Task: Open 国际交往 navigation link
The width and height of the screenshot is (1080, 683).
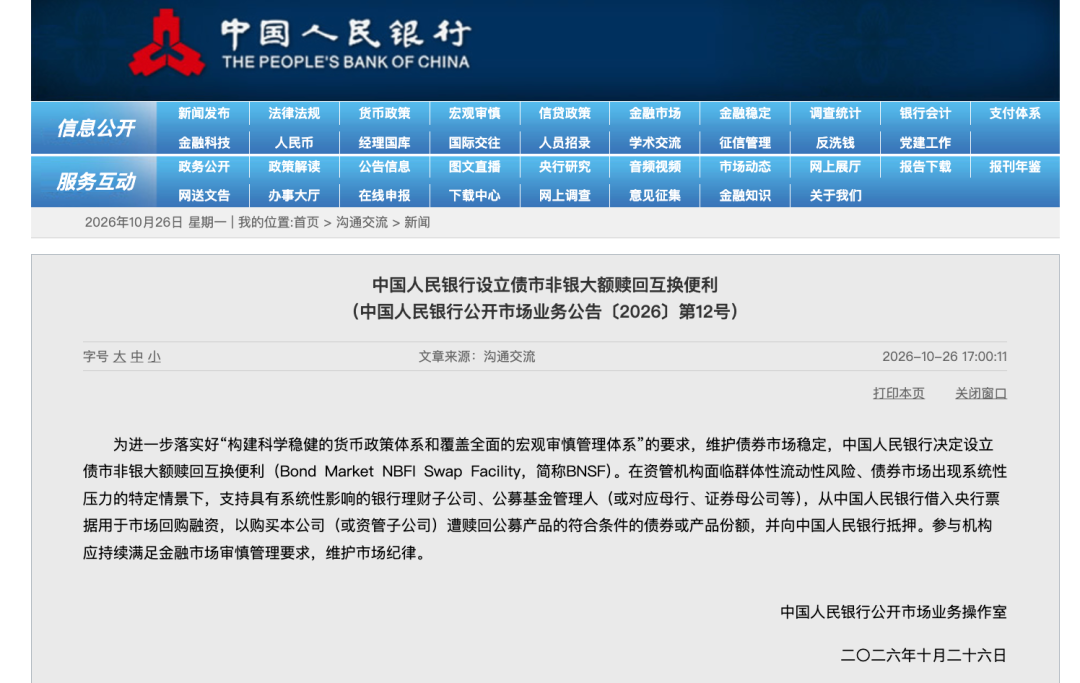Action: click(x=475, y=143)
